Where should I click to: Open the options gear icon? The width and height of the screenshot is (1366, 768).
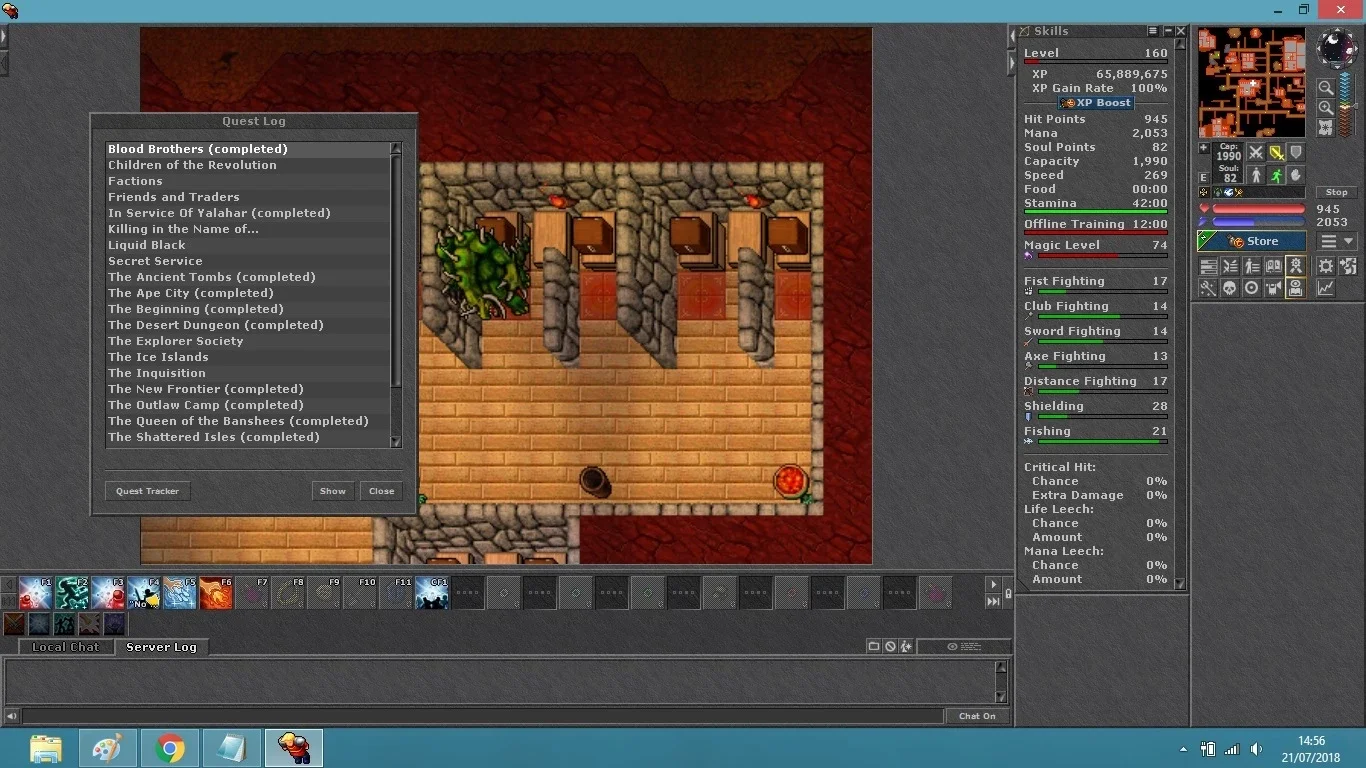1326,266
